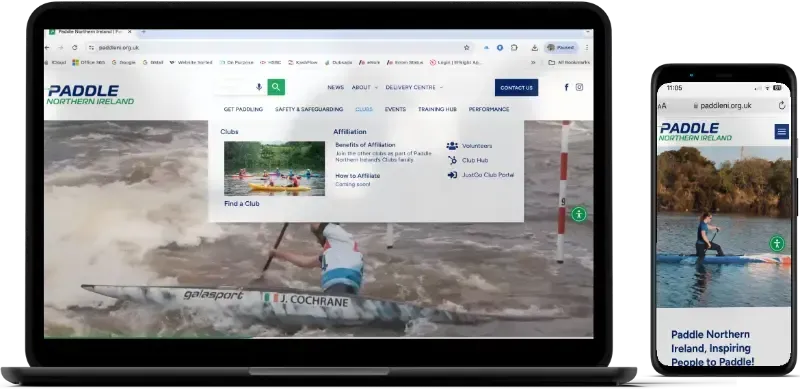Click the Affiliation heading in dropdown panel

pos(350,132)
